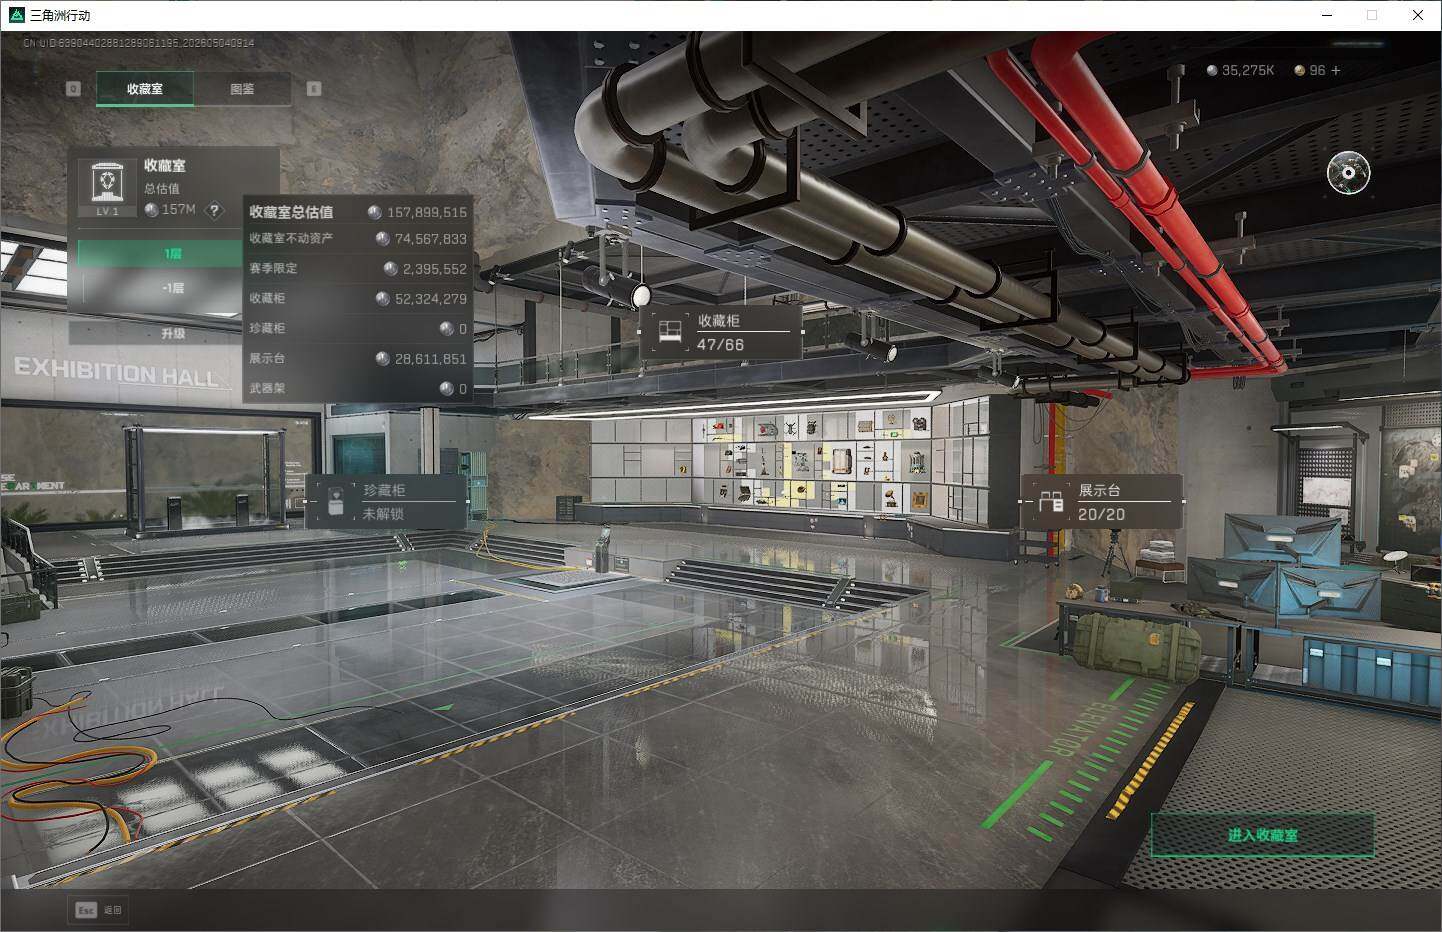The height and width of the screenshot is (932, 1442).
Task: Click the coin icon in 武器架 row
Action: 446,389
